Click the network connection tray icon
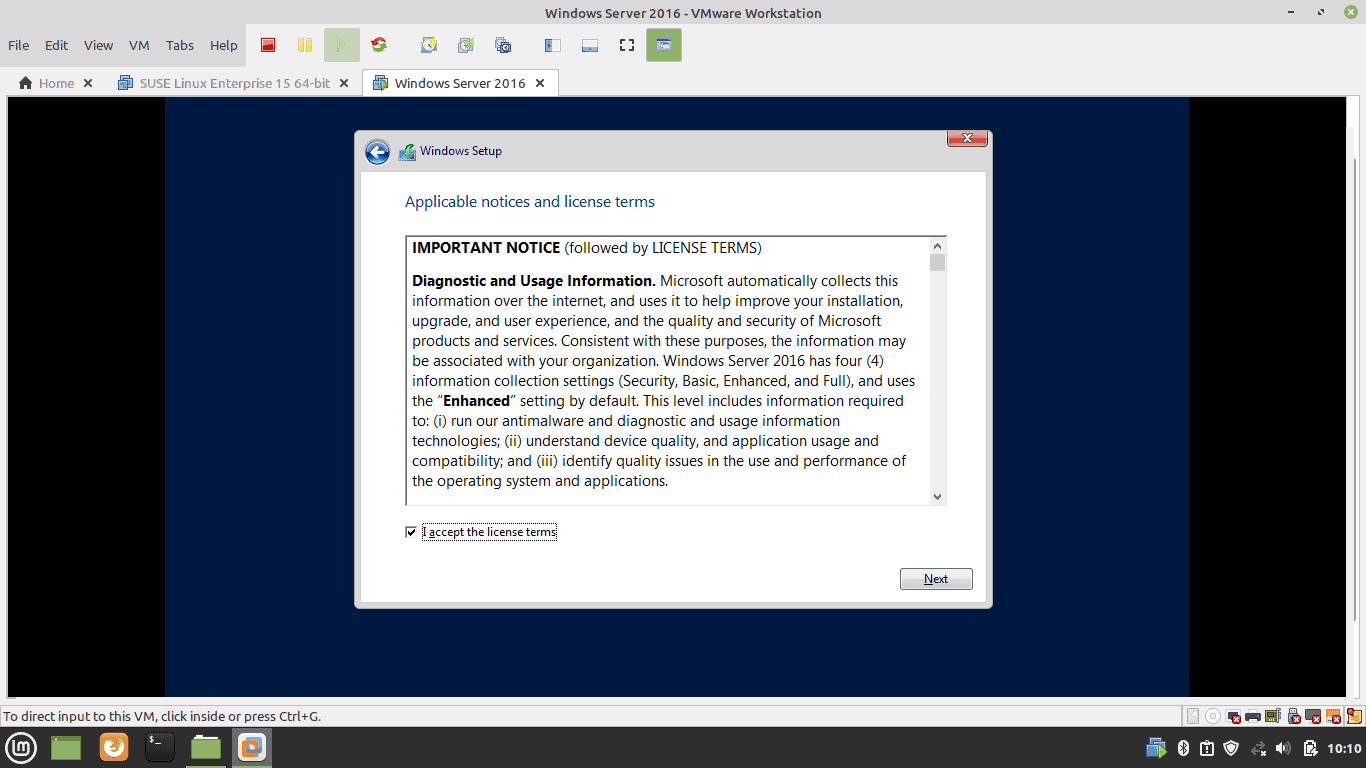Screen dimensions: 1366x768 point(1258,748)
